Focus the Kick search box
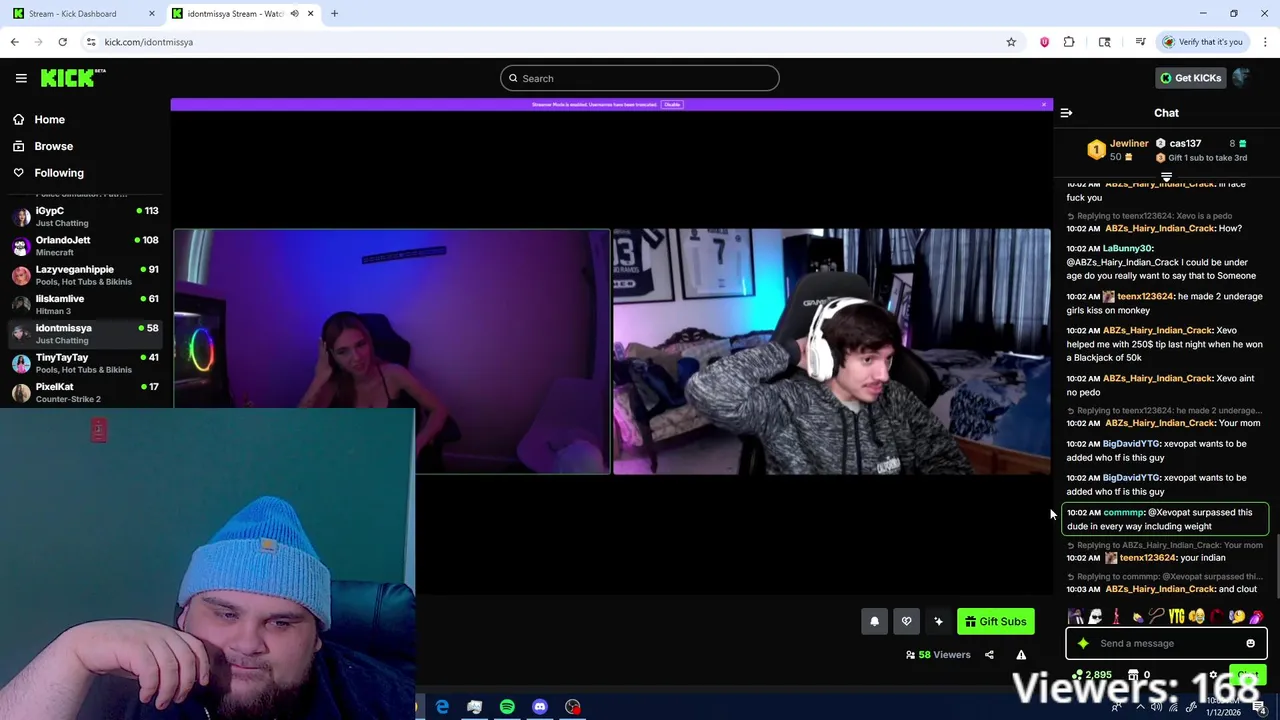 [640, 78]
